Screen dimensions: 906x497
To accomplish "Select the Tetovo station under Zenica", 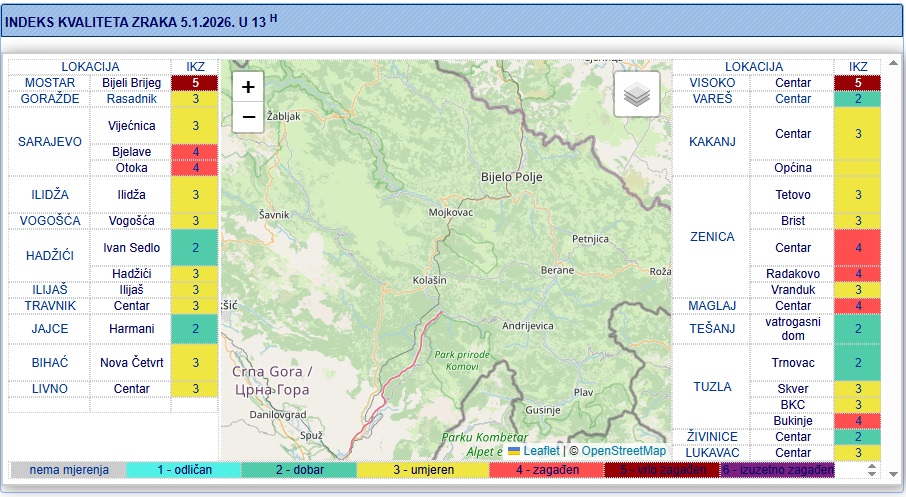I will (792, 195).
